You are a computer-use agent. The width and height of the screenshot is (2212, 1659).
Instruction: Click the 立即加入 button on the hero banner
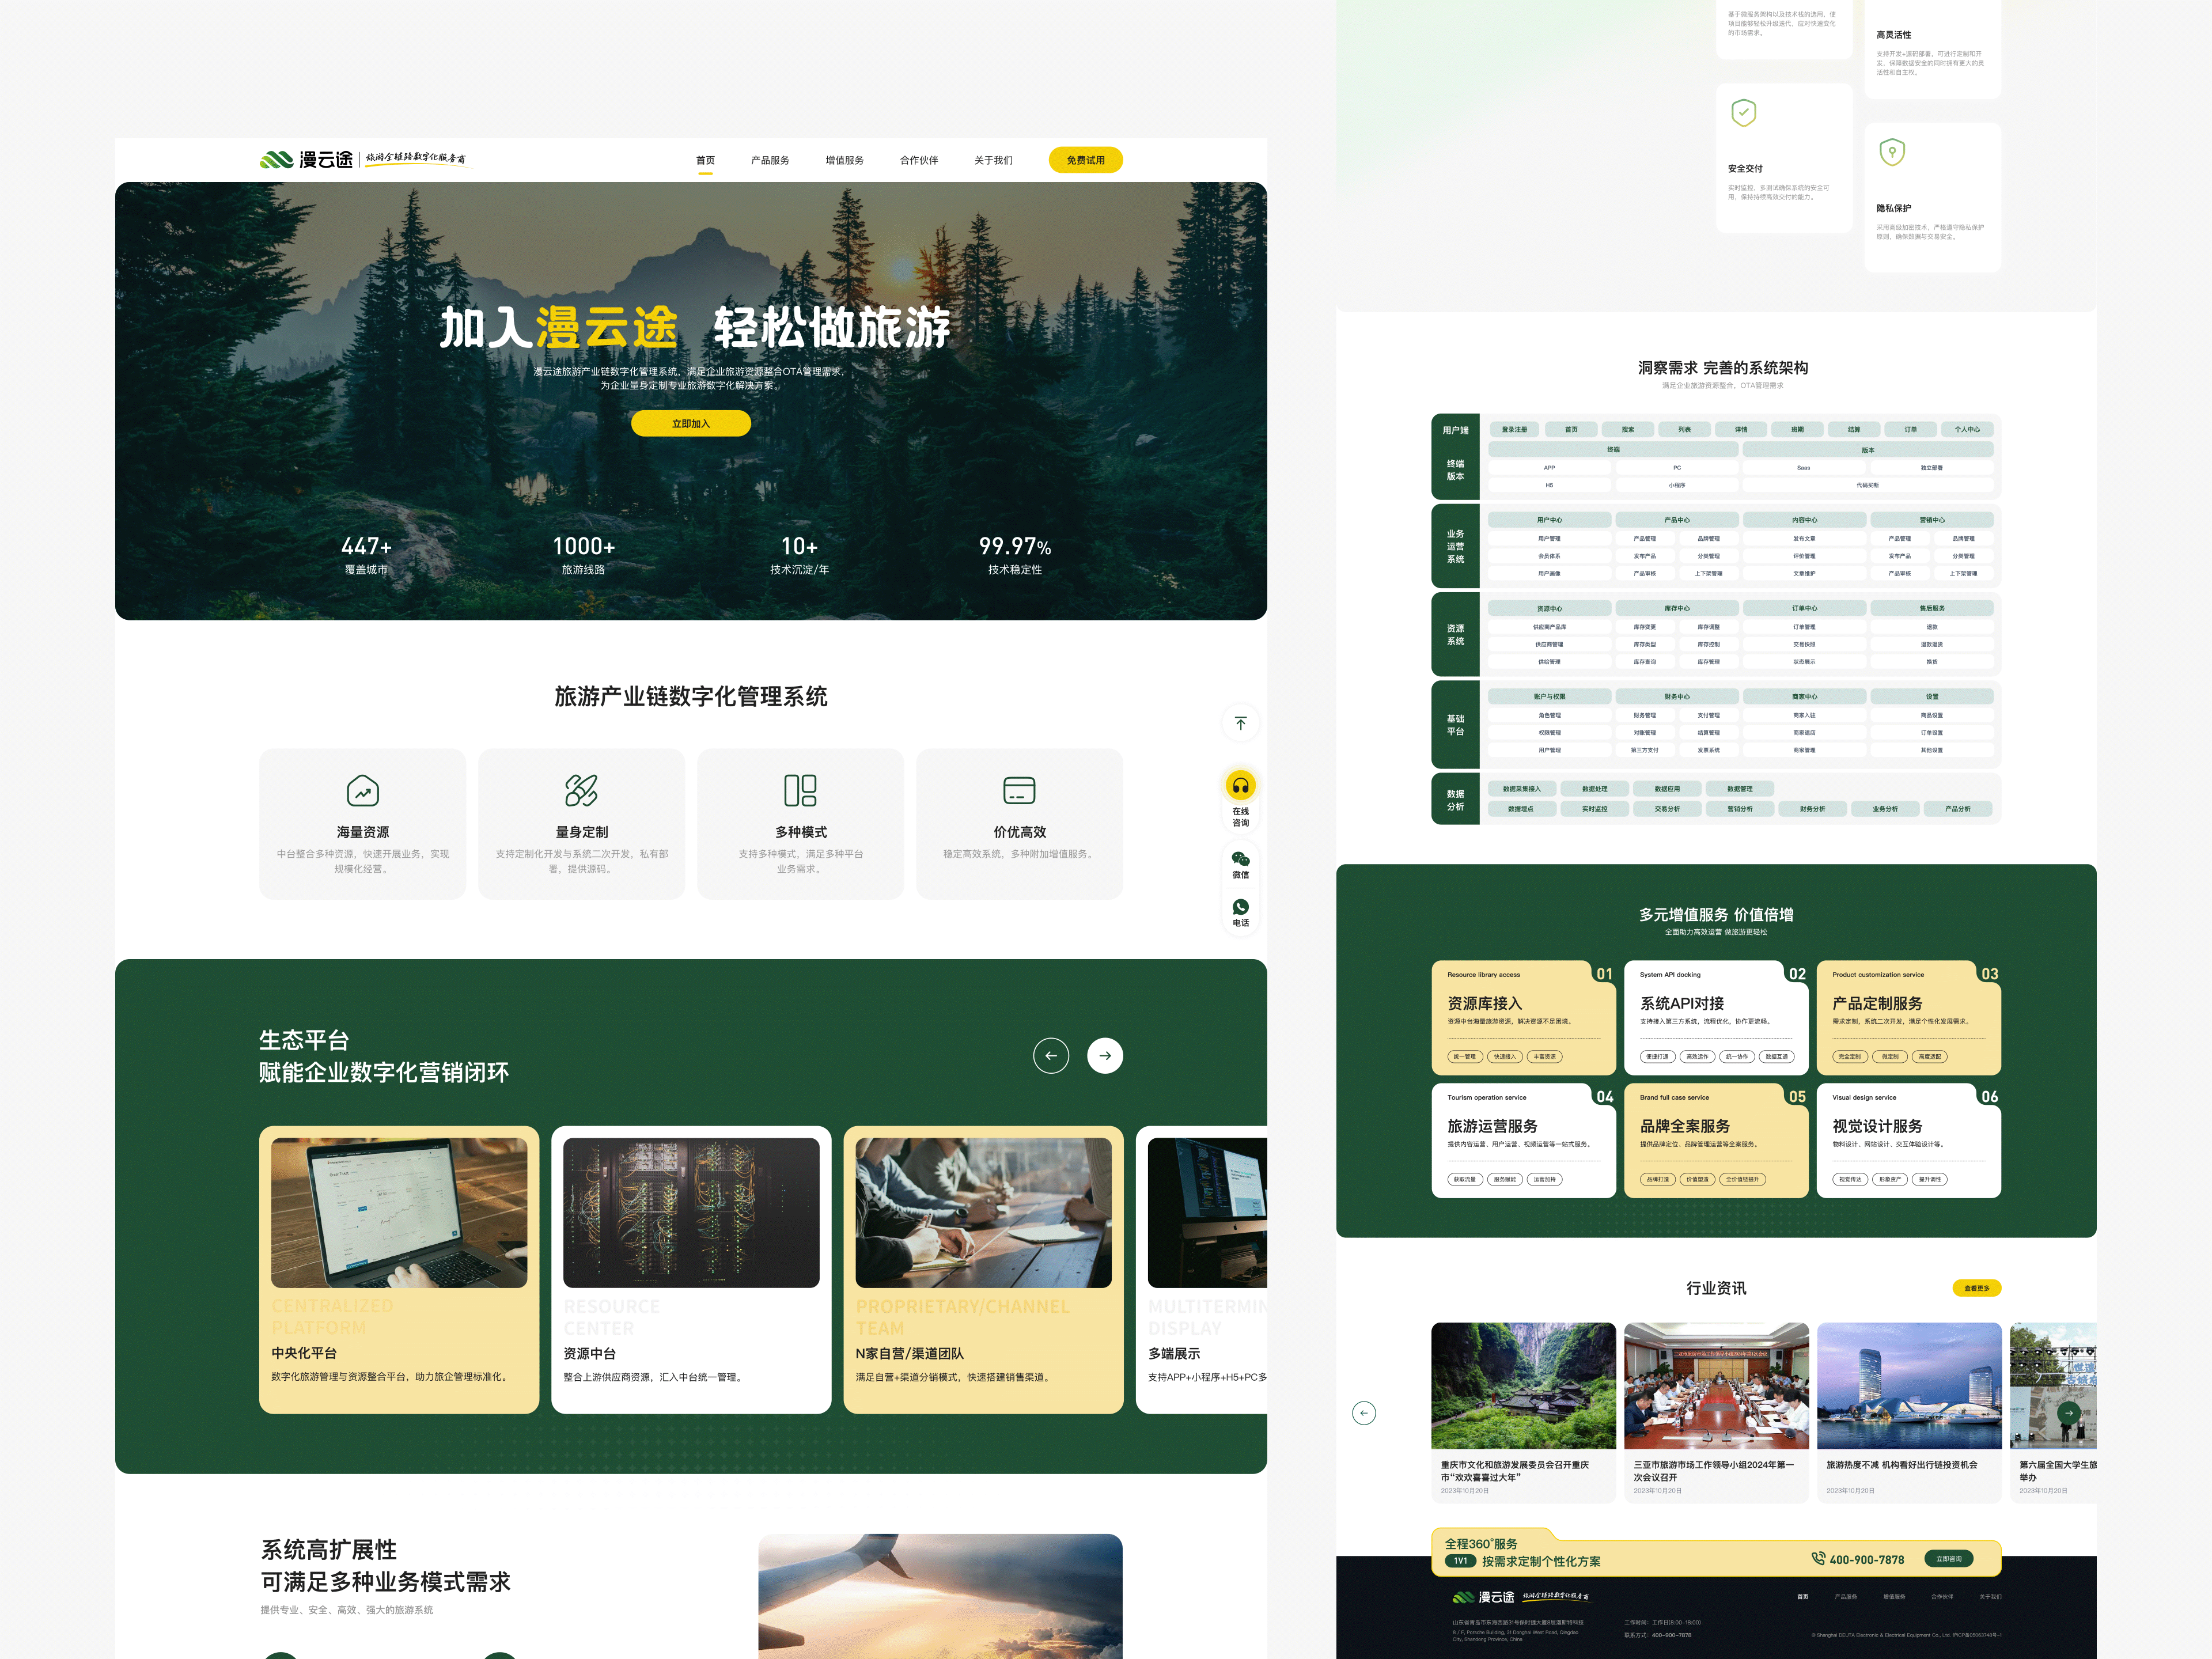click(x=690, y=423)
